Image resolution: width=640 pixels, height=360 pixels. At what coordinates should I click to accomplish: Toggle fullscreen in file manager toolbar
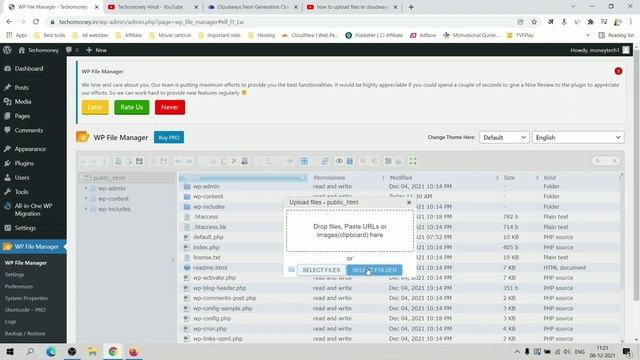tap(413, 161)
